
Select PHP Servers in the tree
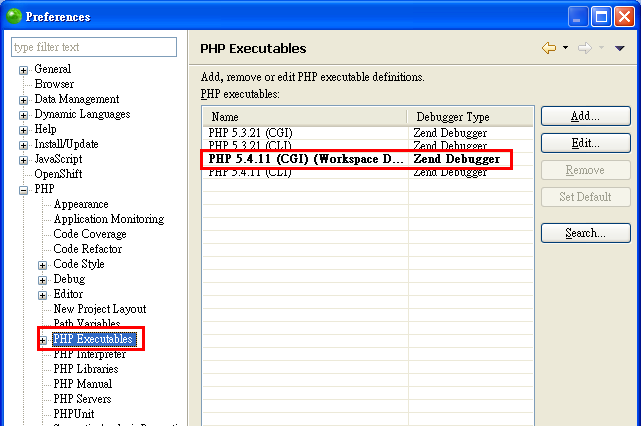pyautogui.click(x=82, y=399)
